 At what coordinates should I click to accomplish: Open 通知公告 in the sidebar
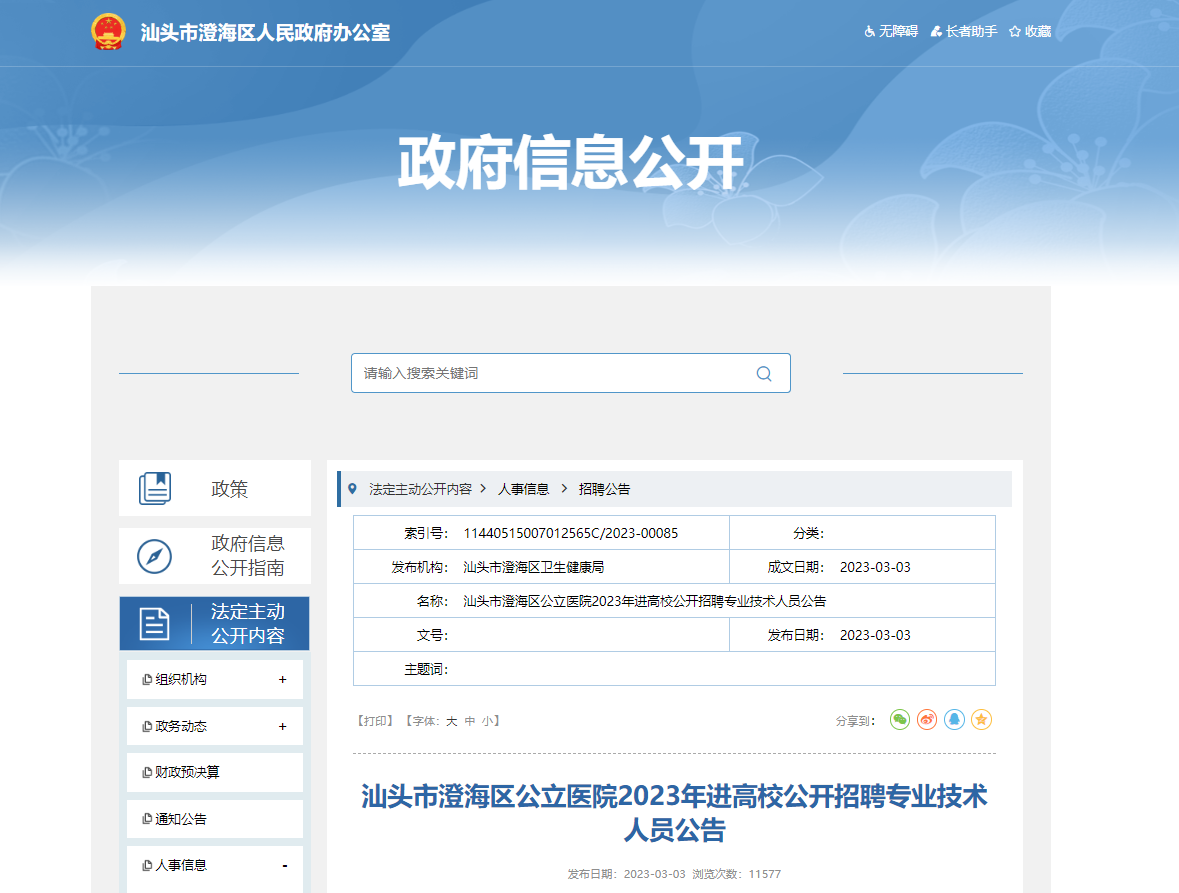click(181, 819)
